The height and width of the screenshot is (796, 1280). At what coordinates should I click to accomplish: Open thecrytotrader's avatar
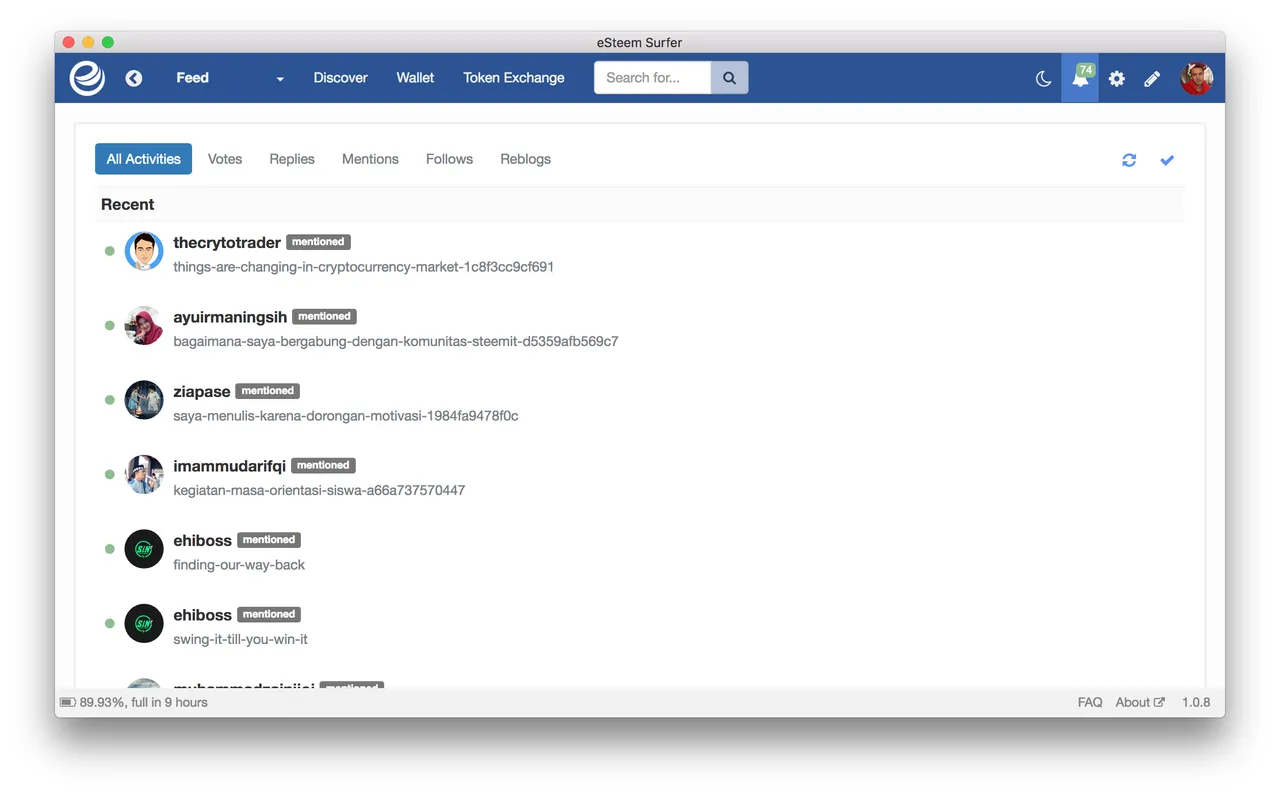144,251
